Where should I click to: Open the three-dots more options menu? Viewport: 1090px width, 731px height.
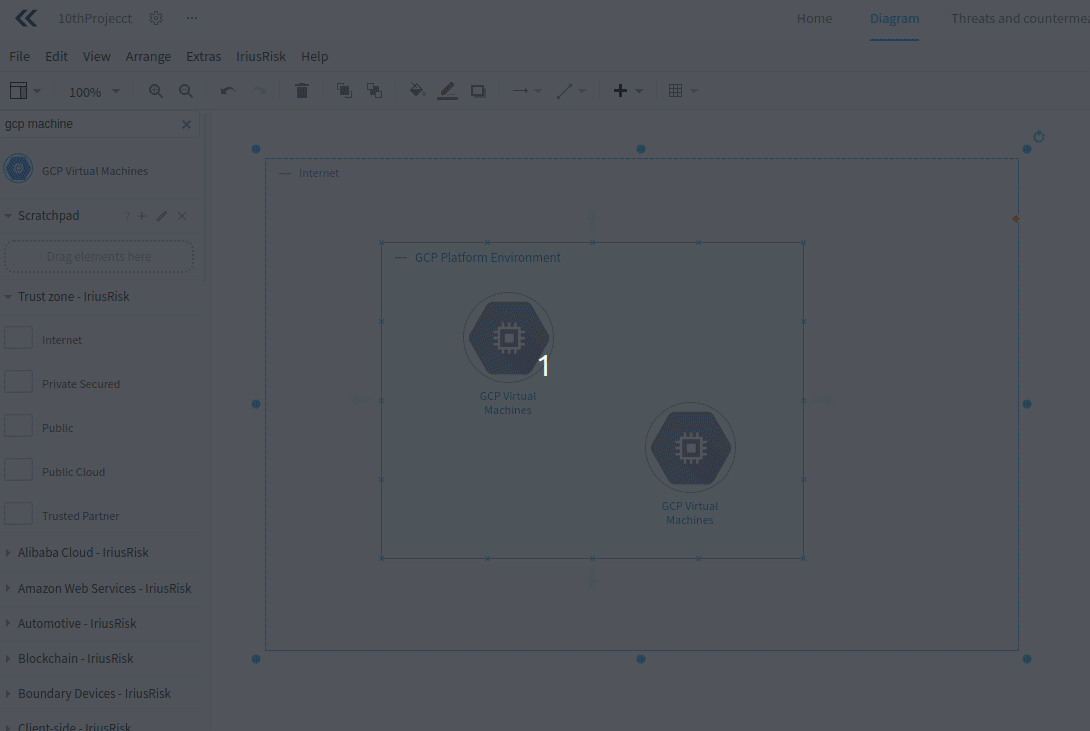pos(192,18)
